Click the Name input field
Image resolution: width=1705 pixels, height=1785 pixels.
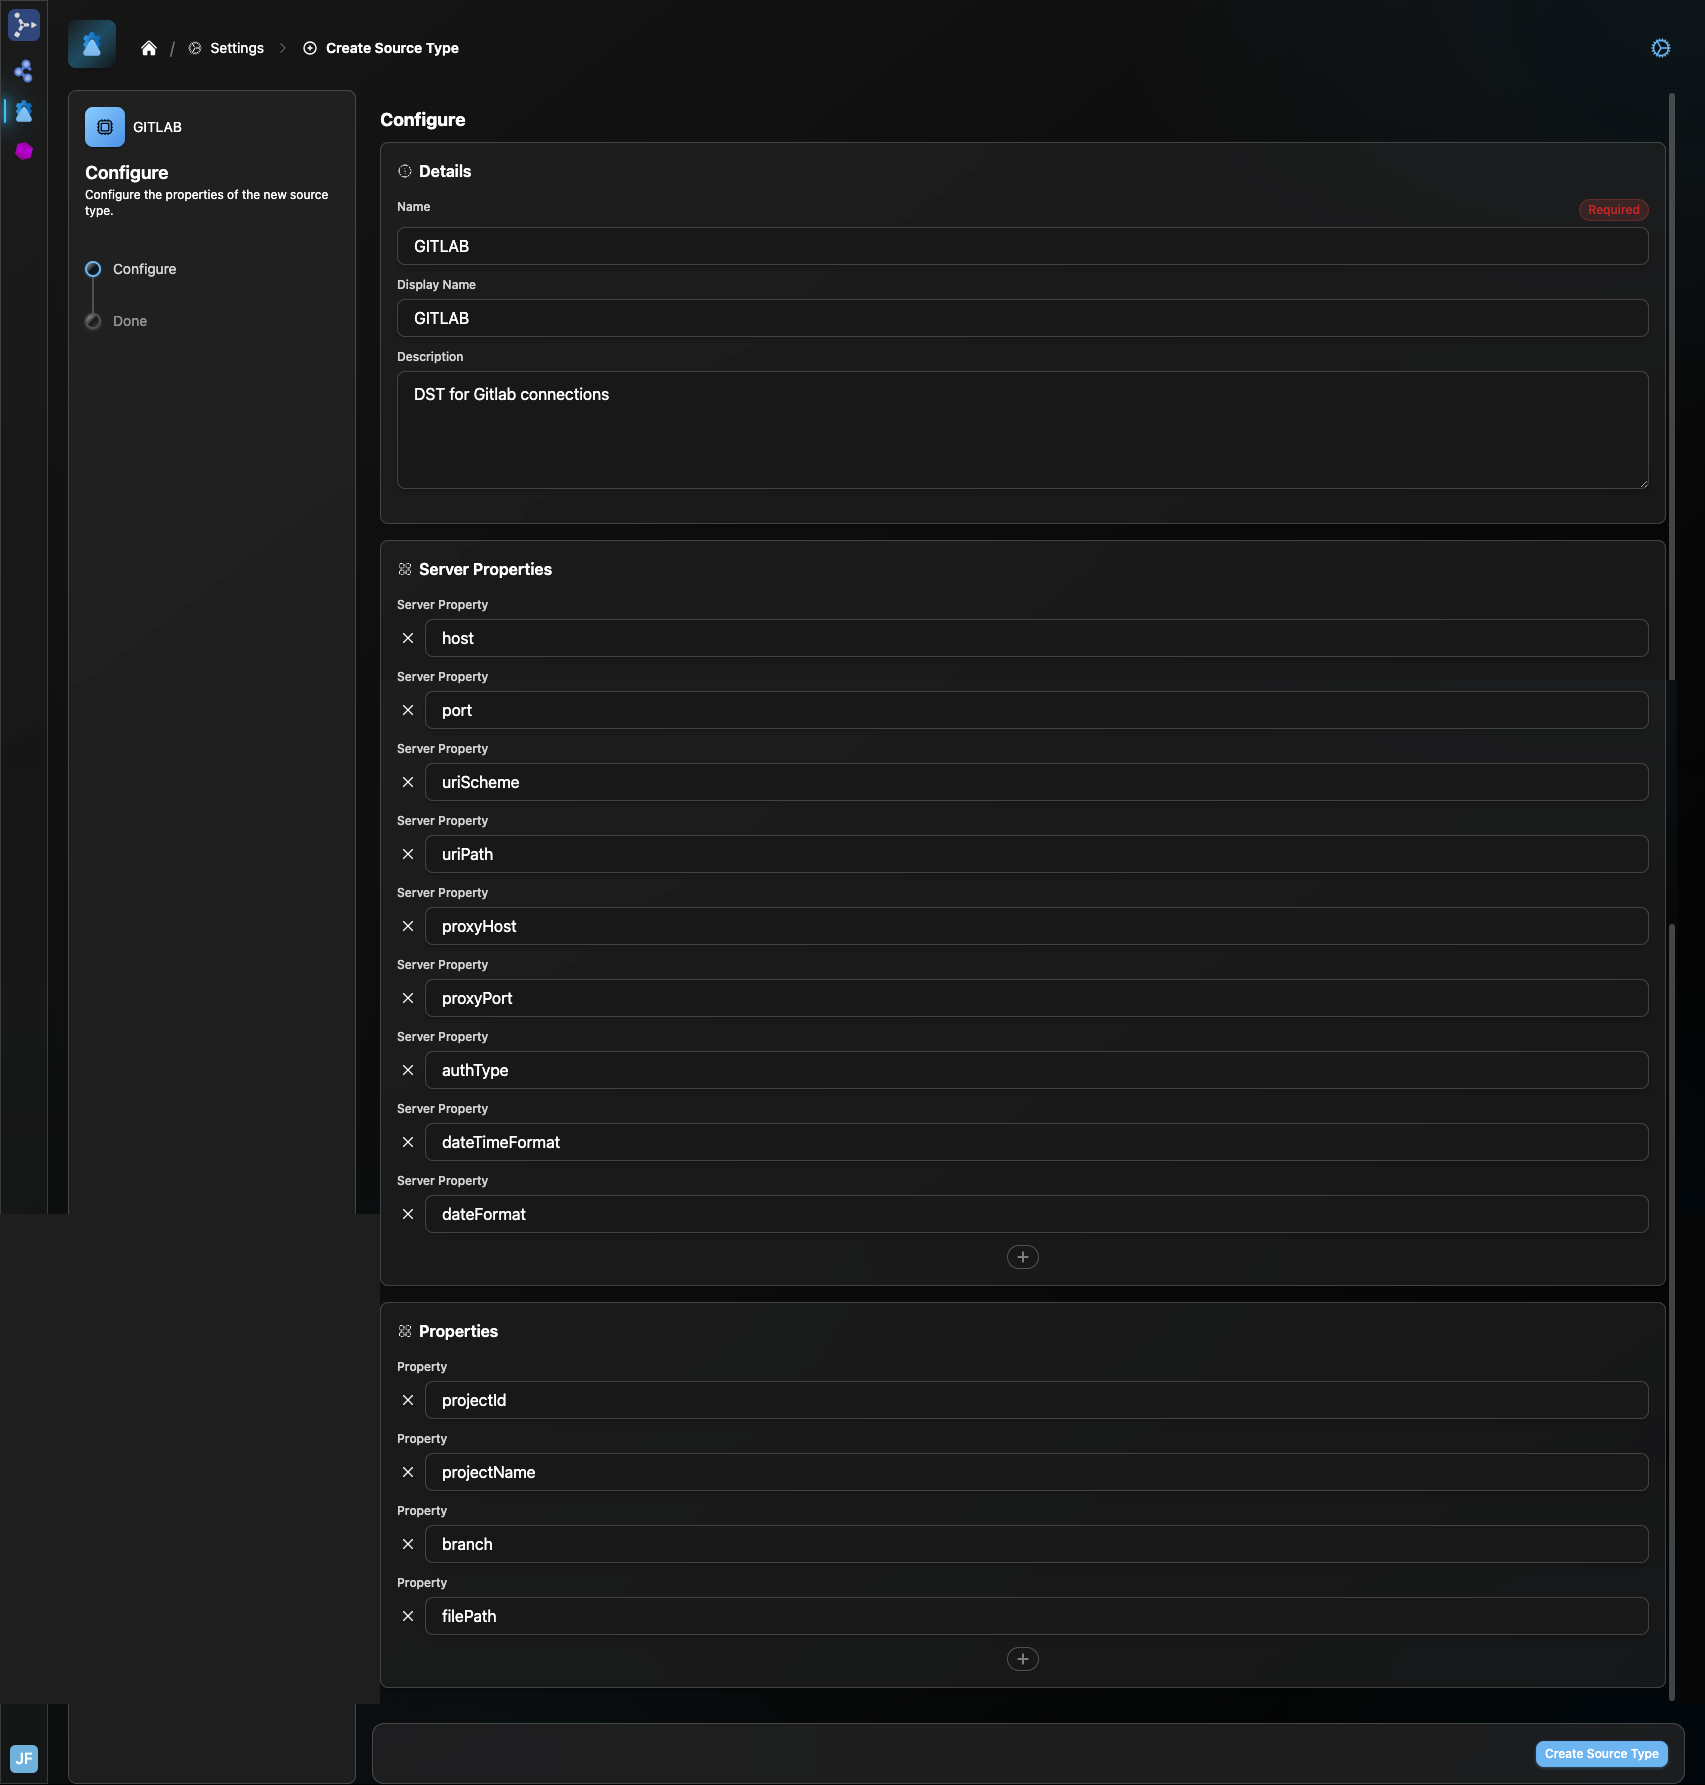[x=1022, y=246]
